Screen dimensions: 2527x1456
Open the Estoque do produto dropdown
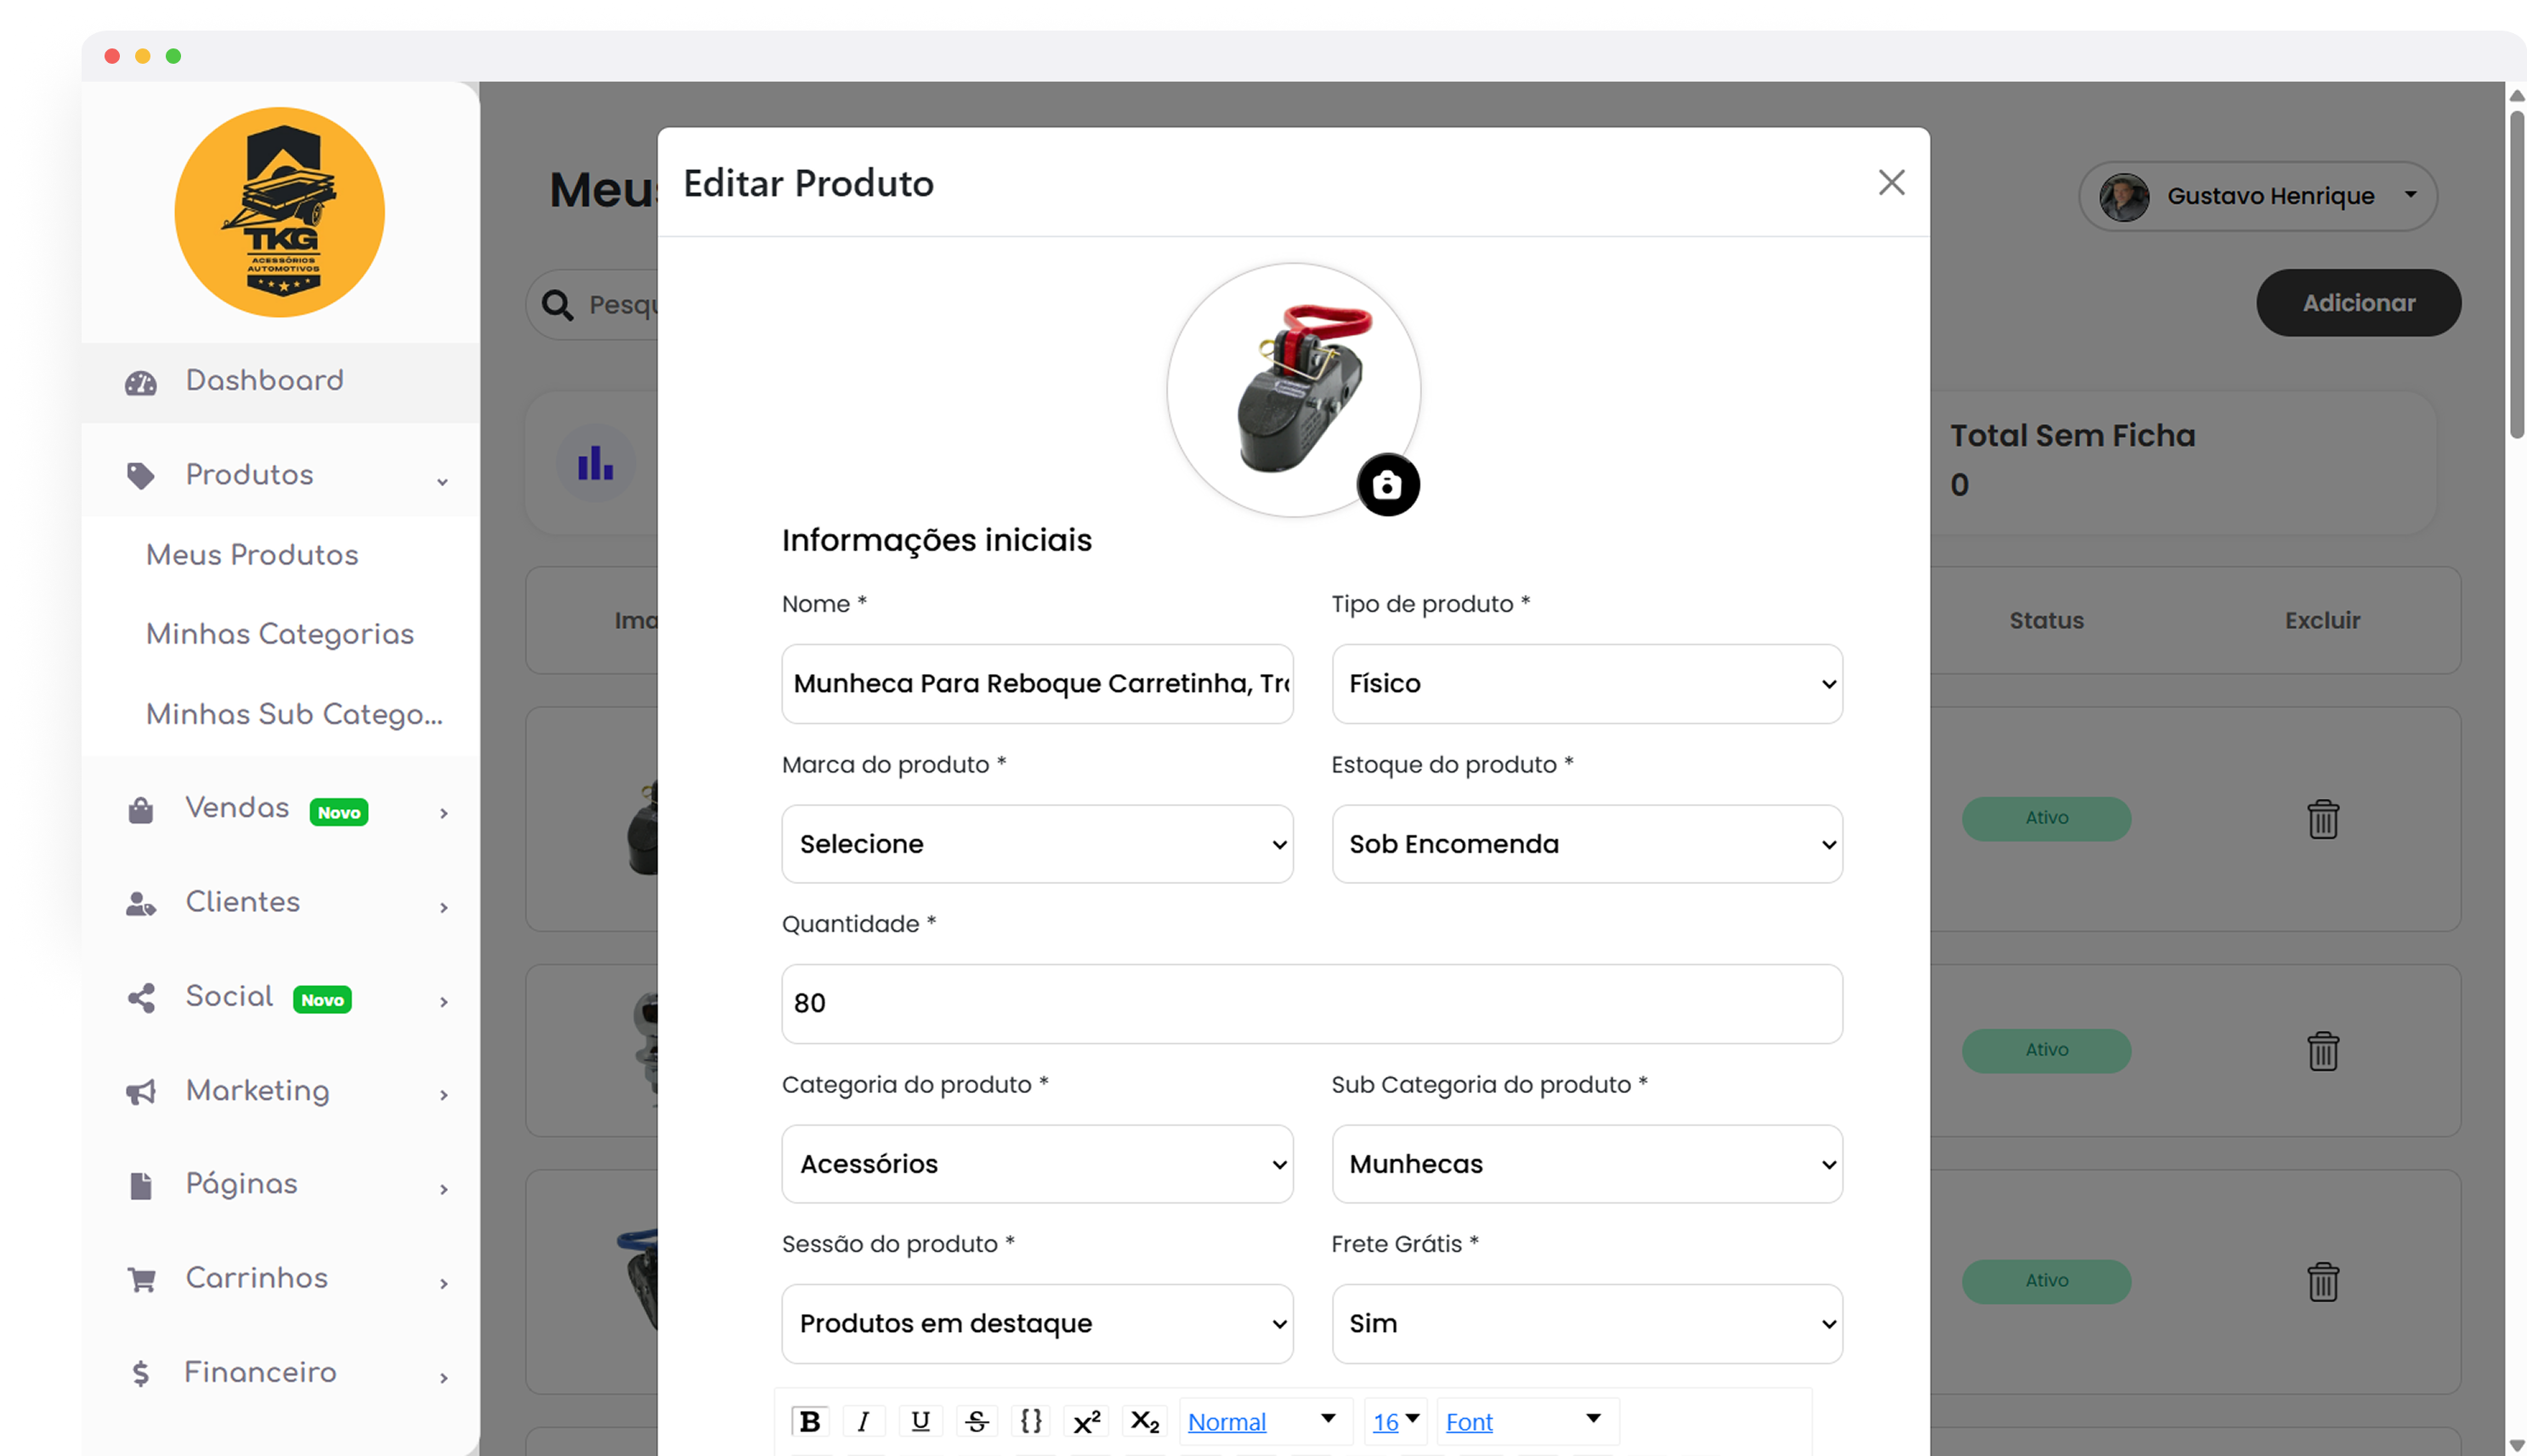coord(1586,844)
